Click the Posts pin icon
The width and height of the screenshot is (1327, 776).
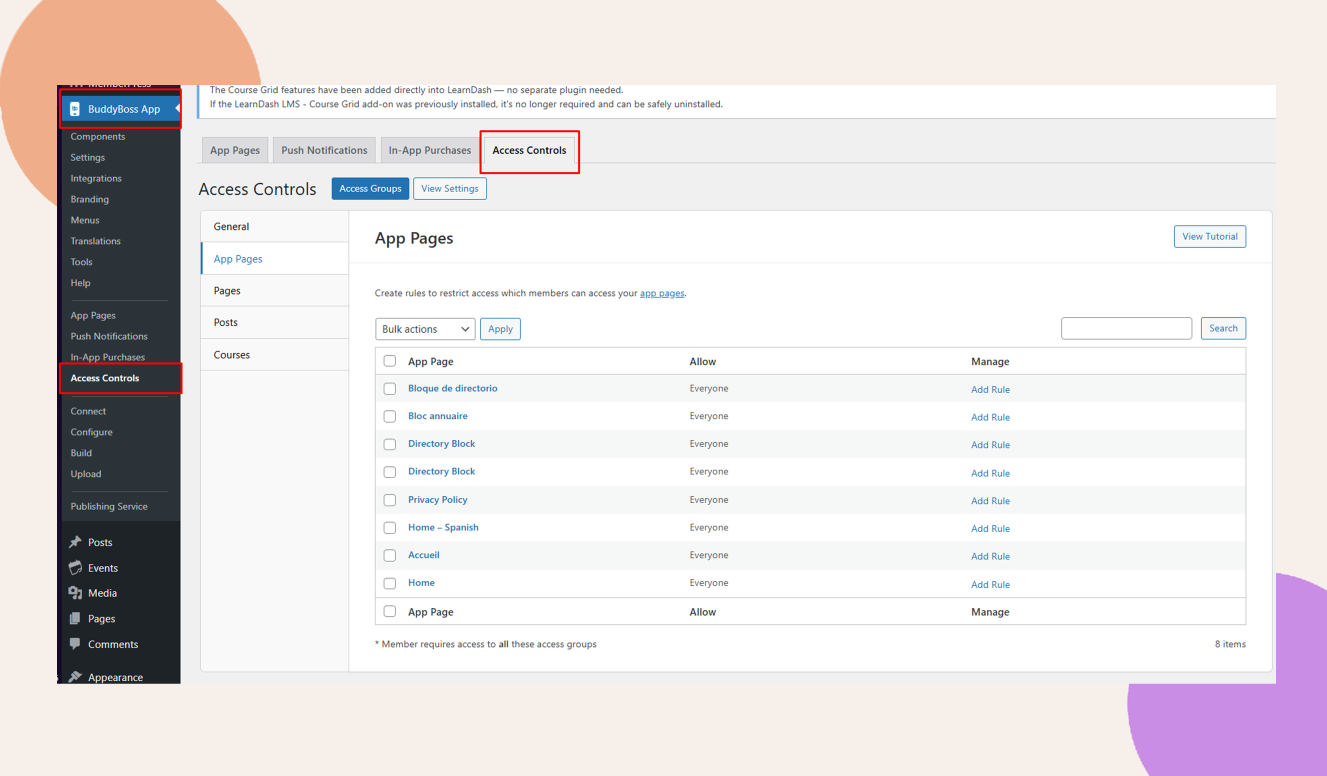pos(75,542)
